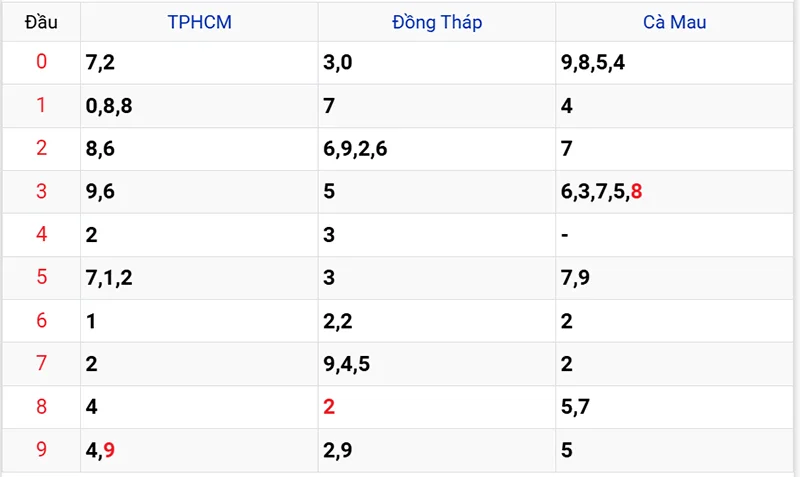Open the TPHCM column header link
Screen dimensions: 800x477
coord(199,22)
